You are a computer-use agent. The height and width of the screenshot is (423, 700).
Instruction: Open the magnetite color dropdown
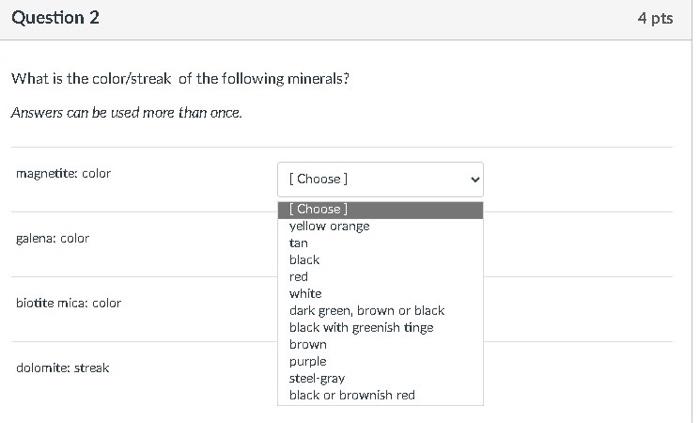point(379,179)
